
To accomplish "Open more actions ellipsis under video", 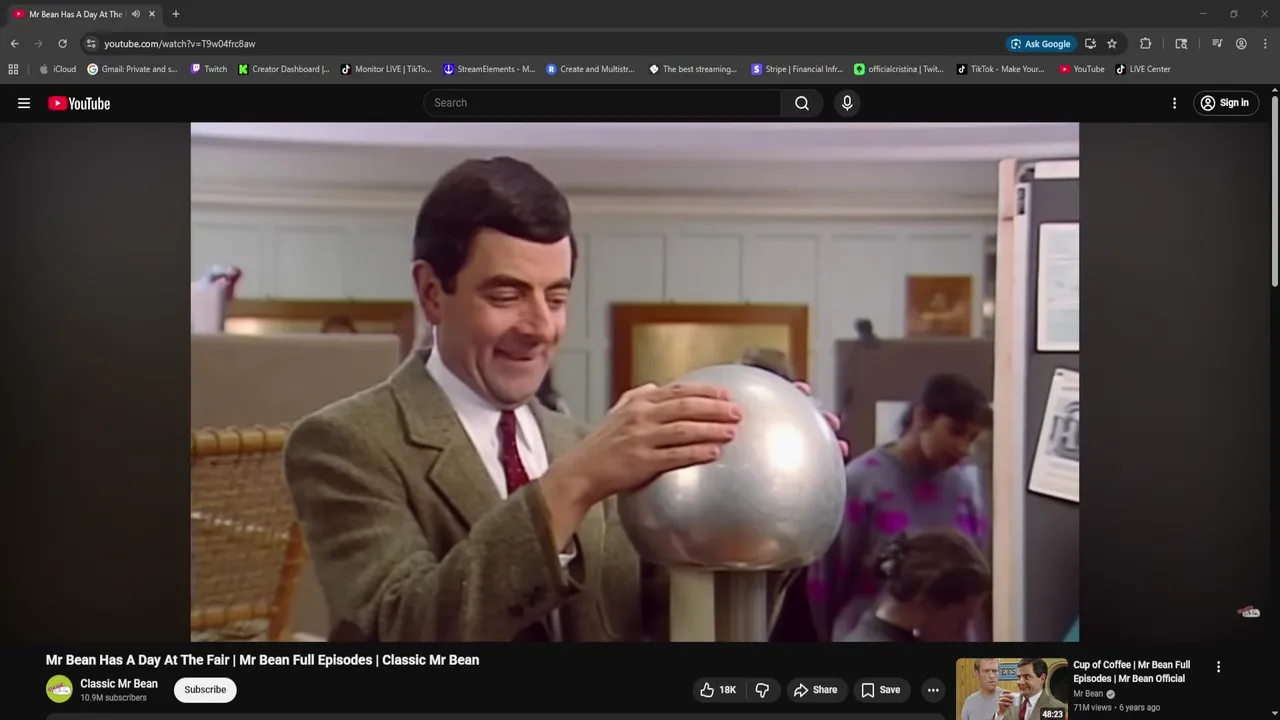I will pos(933,690).
